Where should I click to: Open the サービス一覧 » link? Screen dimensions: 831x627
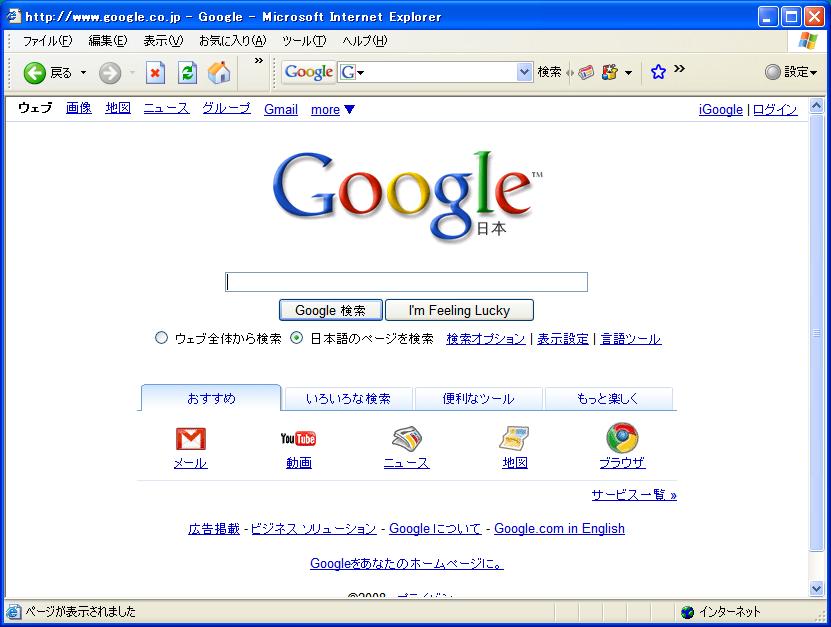634,494
